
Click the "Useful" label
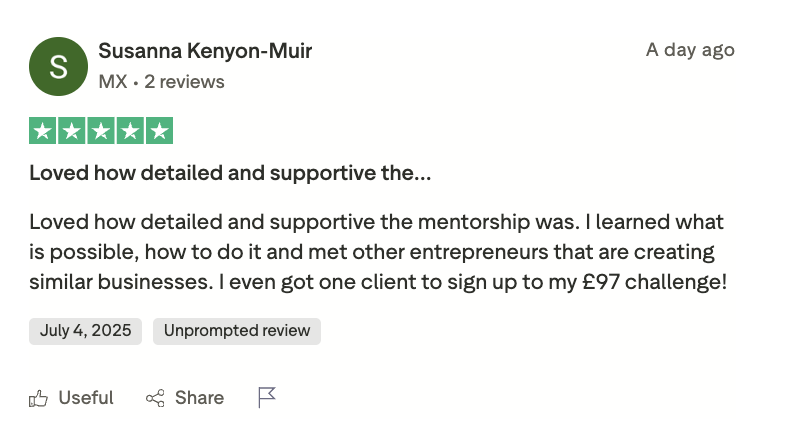pyautogui.click(x=86, y=398)
